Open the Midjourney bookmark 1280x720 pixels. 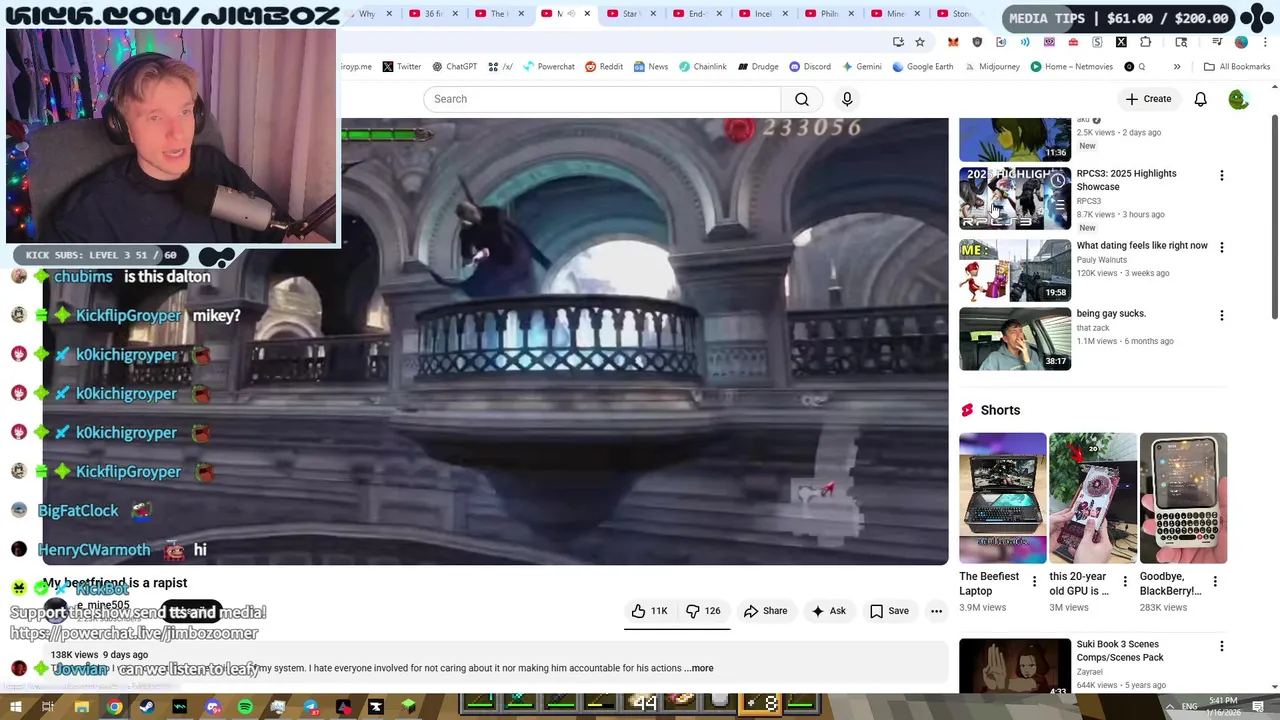tap(992, 67)
